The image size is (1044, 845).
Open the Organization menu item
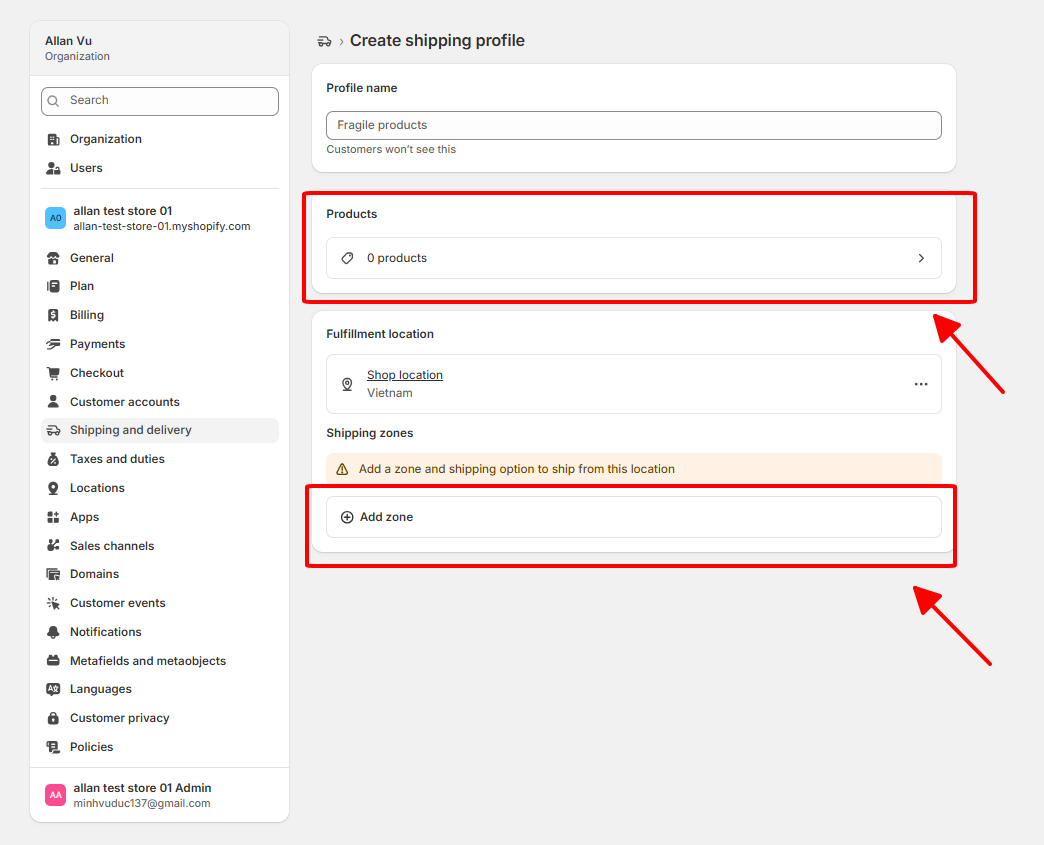[x=160, y=139]
